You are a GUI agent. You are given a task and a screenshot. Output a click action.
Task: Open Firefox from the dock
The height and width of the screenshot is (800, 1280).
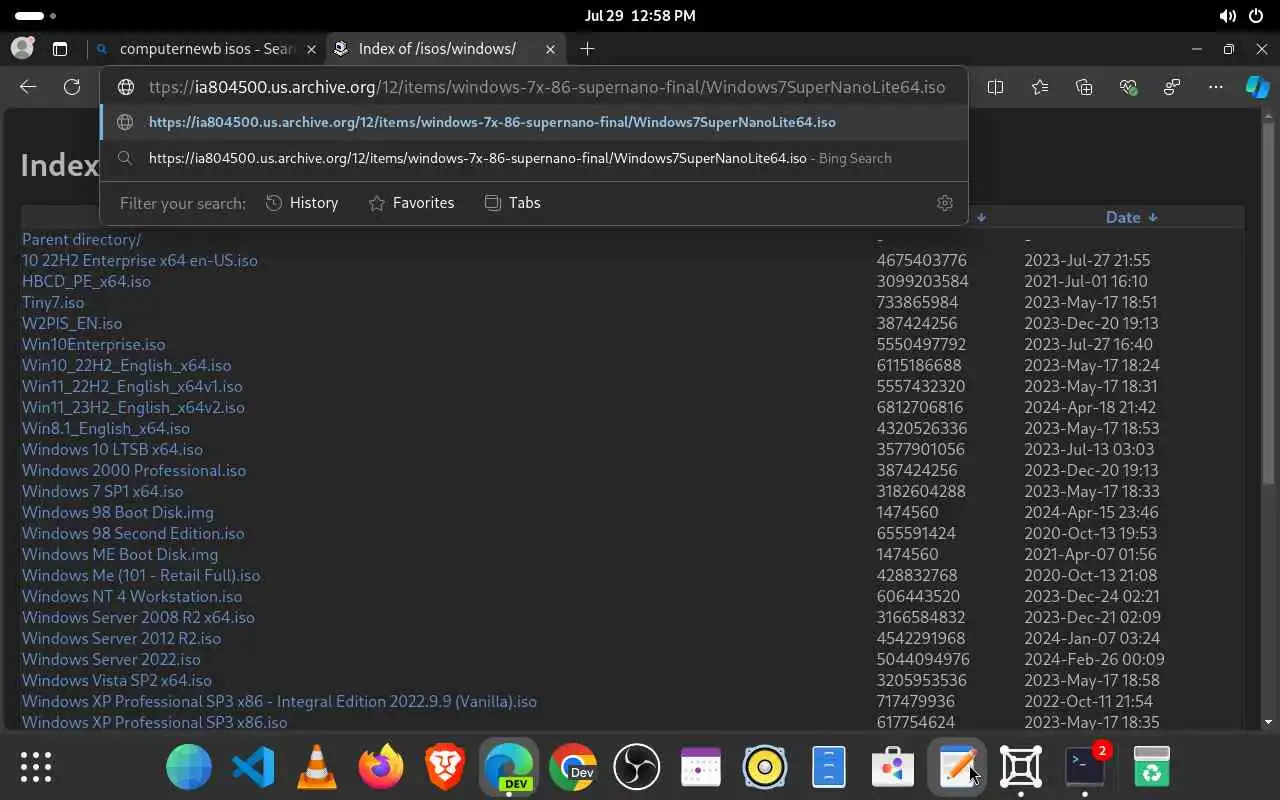[x=381, y=767]
